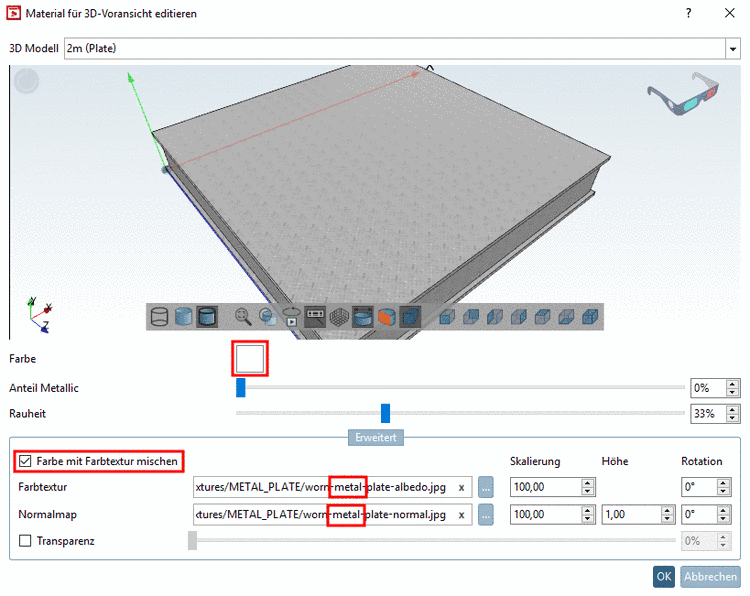Toggle the measuring tool icon
This screenshot has height=596, width=750.
pyautogui.click(x=315, y=317)
